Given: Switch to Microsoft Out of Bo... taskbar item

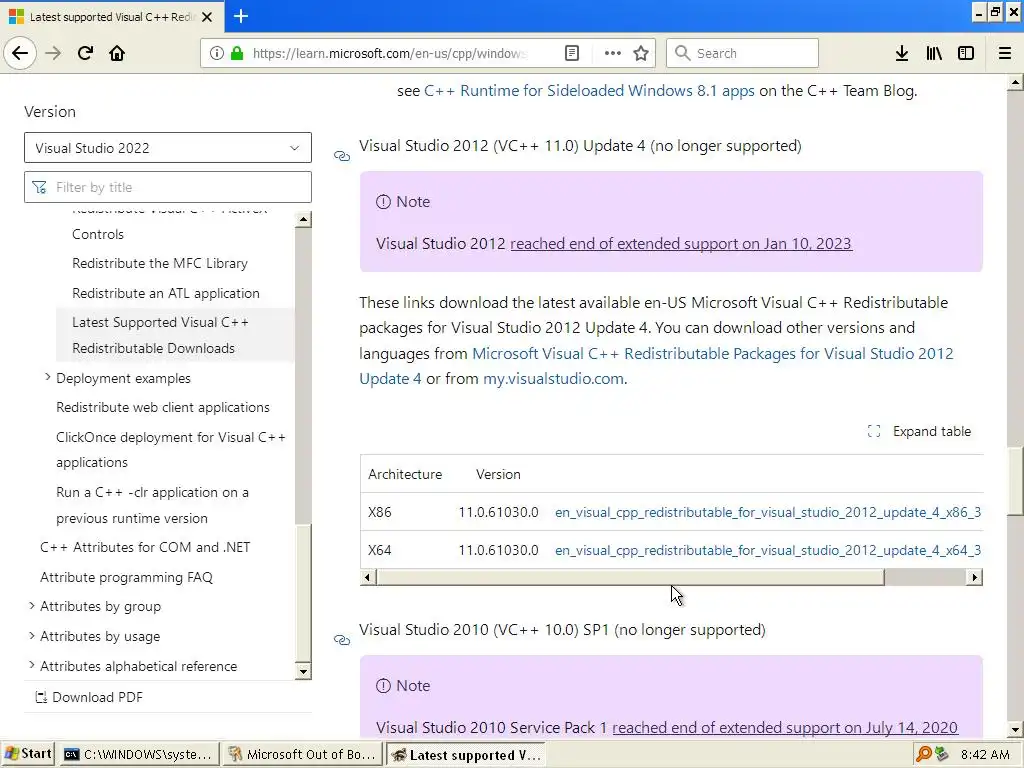Looking at the screenshot, I should tap(302, 754).
